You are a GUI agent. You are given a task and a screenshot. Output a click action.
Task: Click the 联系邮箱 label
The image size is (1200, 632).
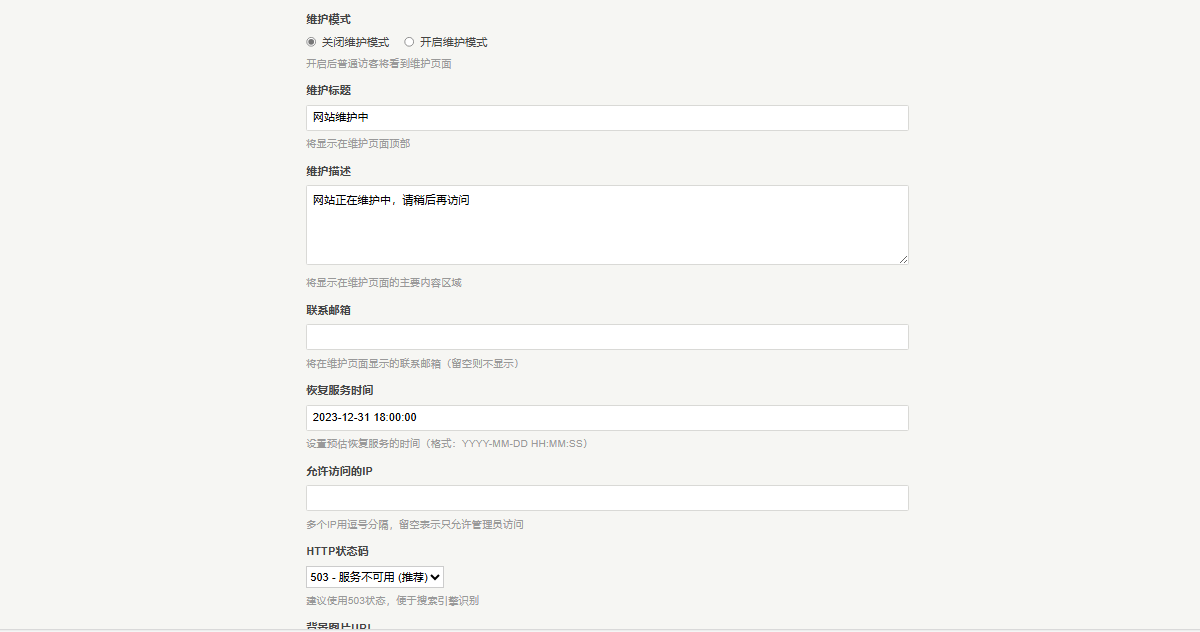pyautogui.click(x=326, y=310)
